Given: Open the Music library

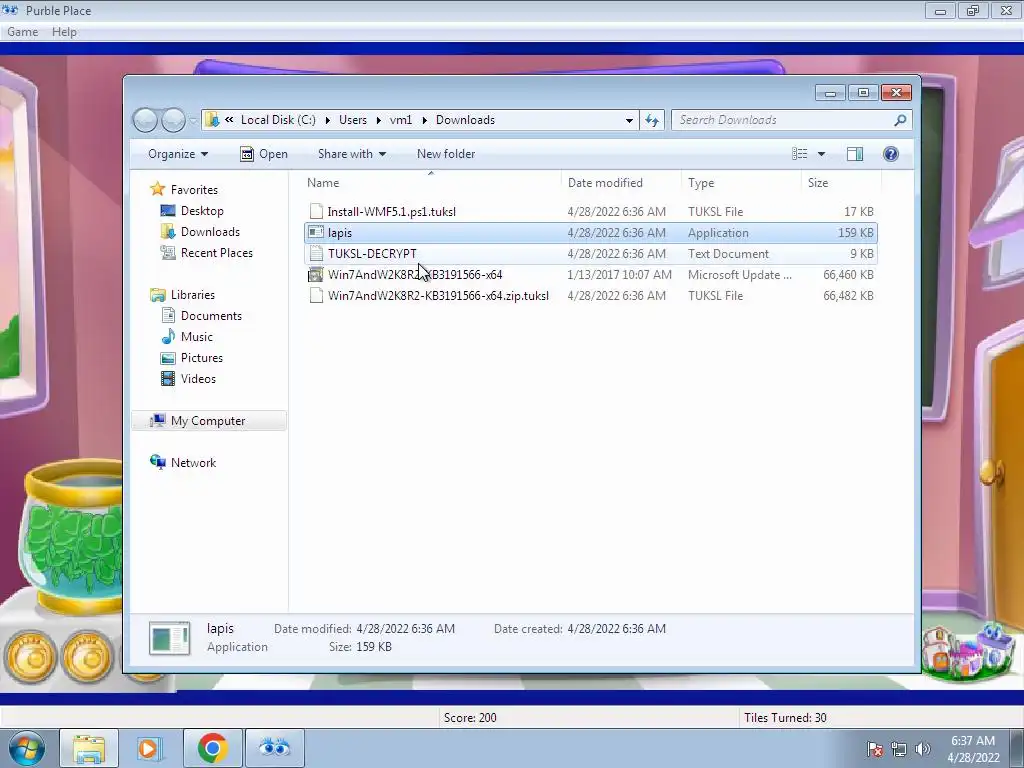Looking at the screenshot, I should (197, 337).
